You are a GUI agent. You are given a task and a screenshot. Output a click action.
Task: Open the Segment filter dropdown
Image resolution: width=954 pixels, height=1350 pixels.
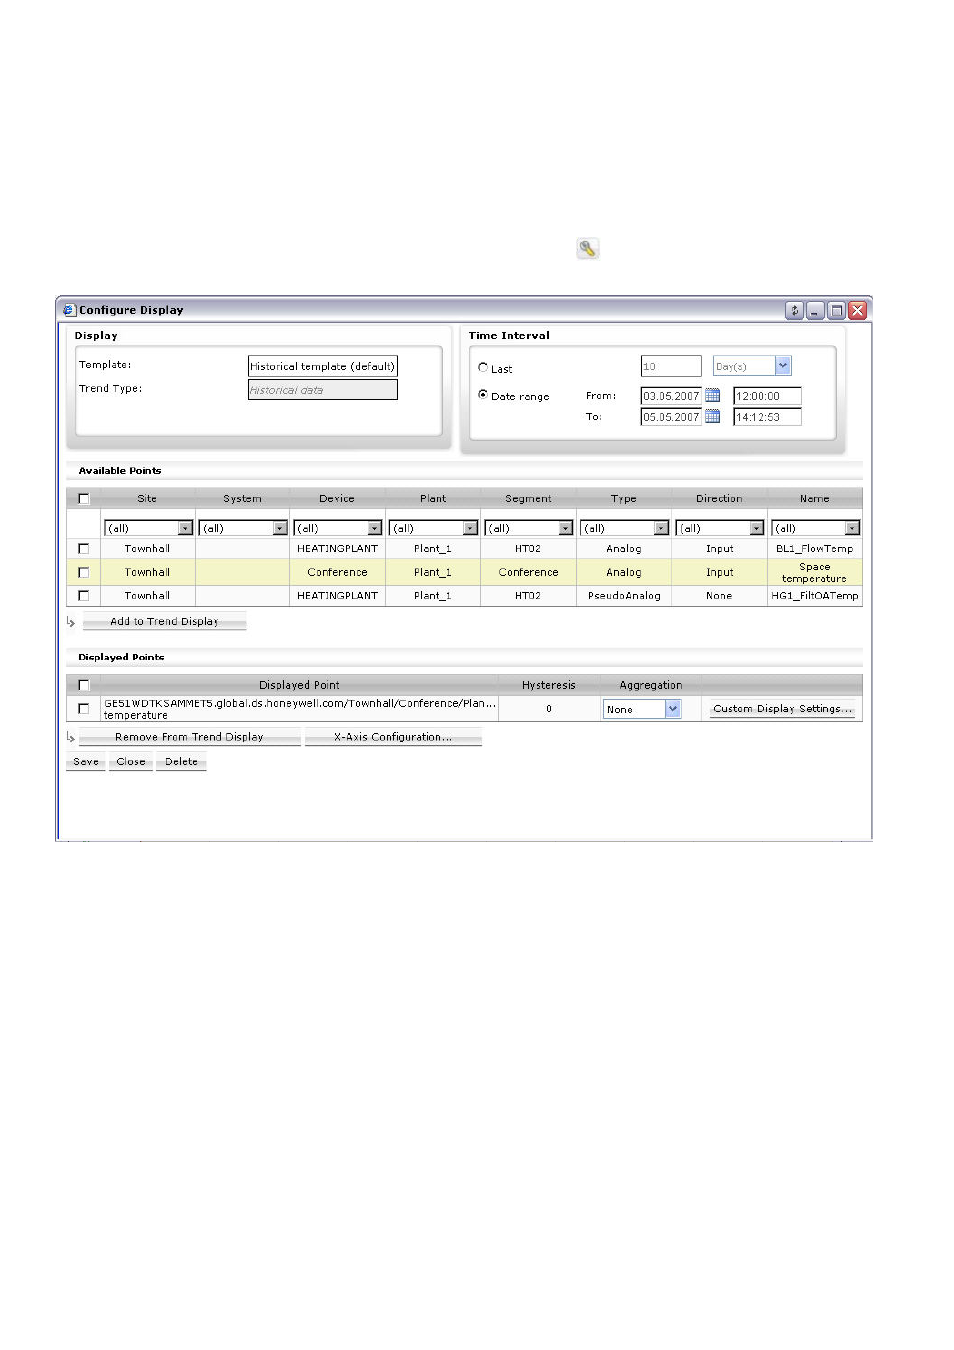click(529, 528)
